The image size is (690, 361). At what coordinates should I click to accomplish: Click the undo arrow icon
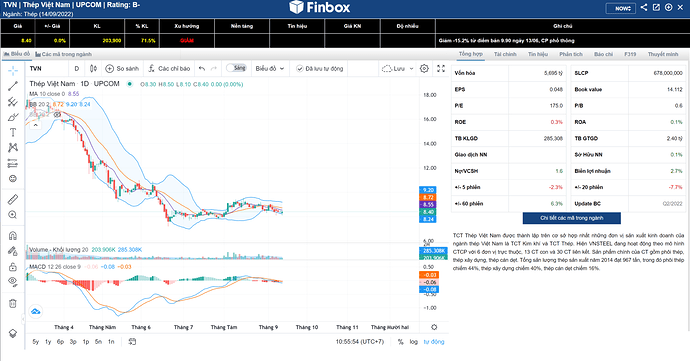coord(202,69)
